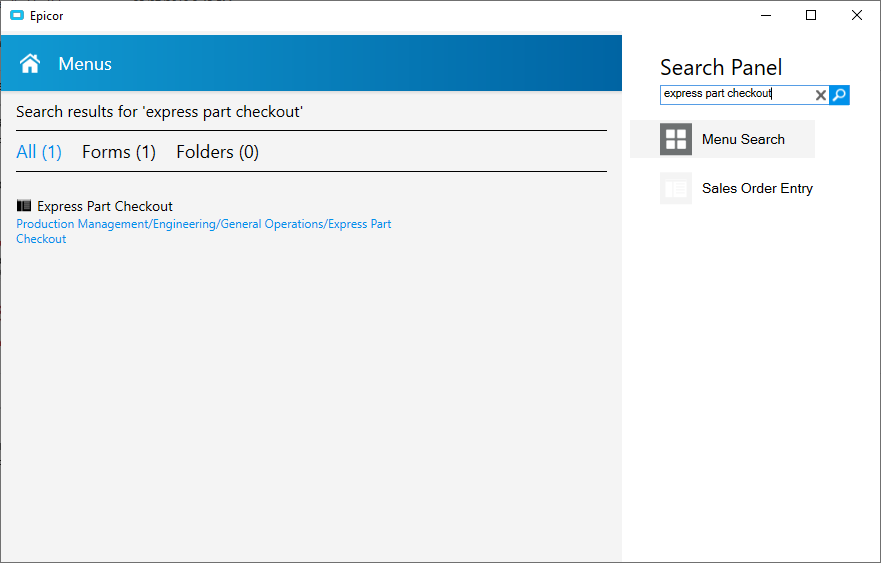This screenshot has height=563, width=881.
Task: Click the form icon beside Express Part Checkout
Action: coord(24,206)
